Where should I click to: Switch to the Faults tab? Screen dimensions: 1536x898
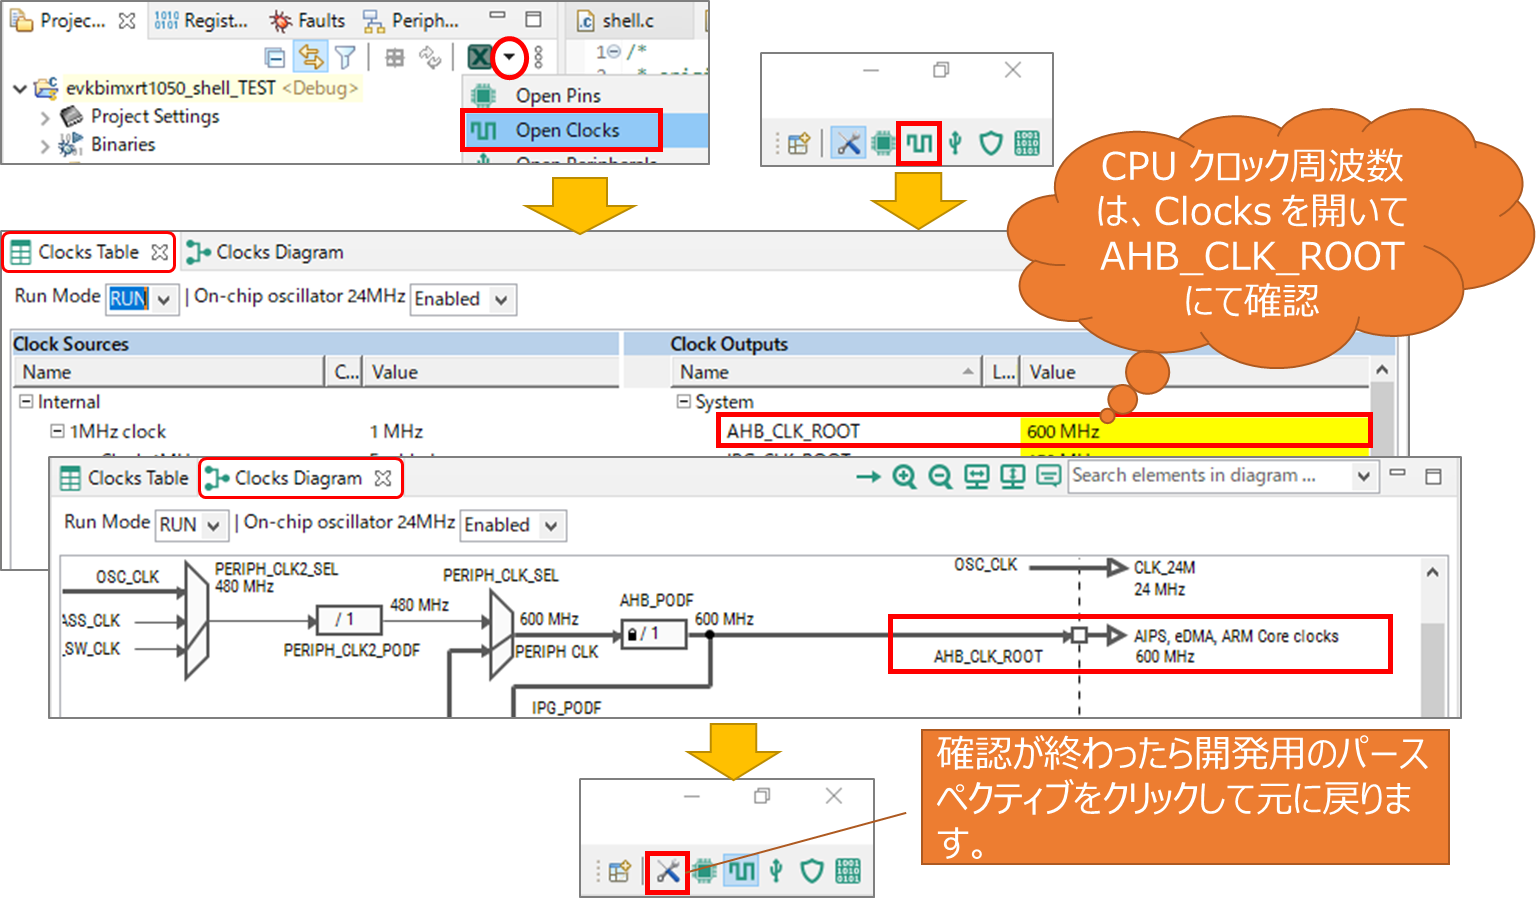pos(308,20)
